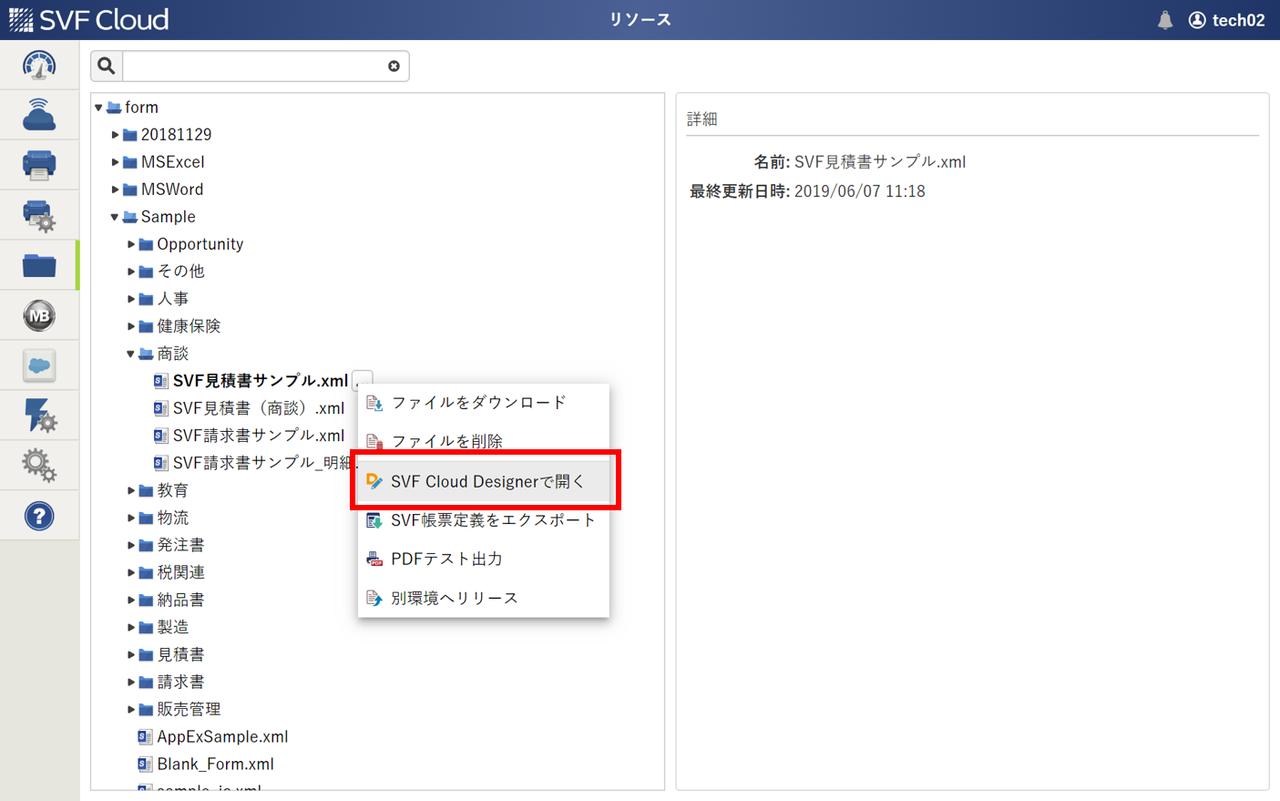This screenshot has width=1280, height=801.
Task: Collapse the Sample folder
Action: point(112,216)
